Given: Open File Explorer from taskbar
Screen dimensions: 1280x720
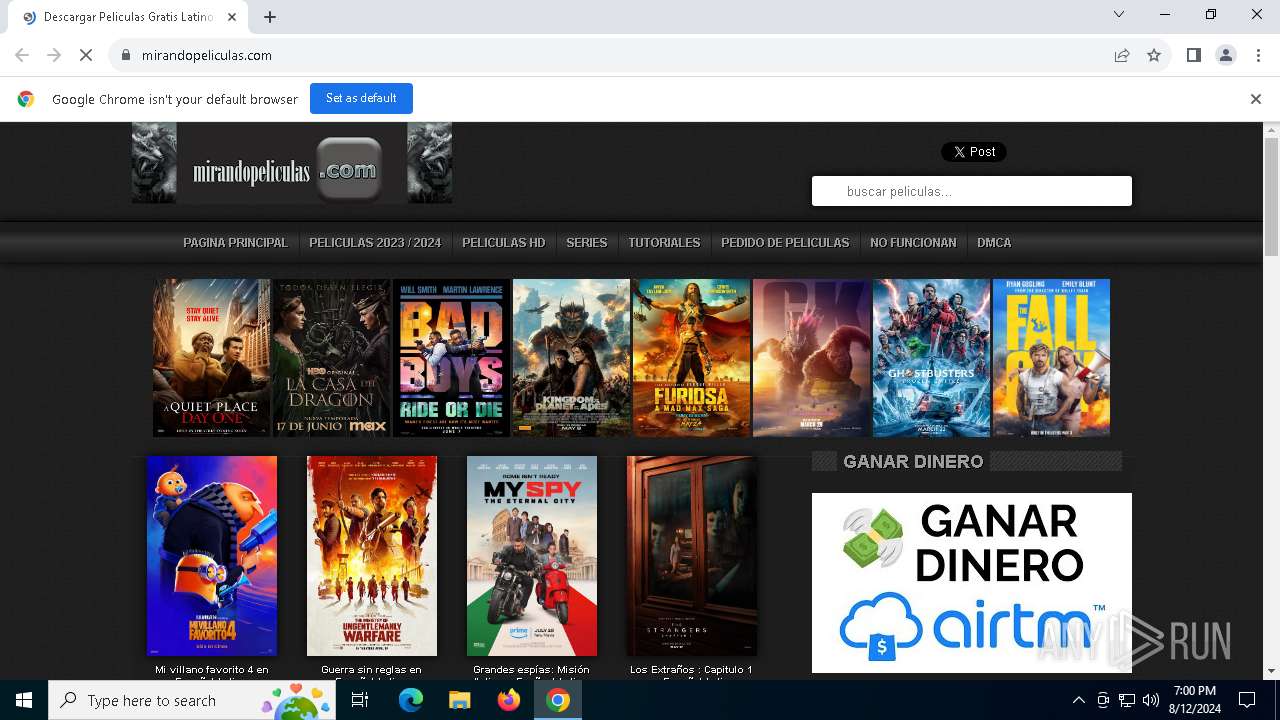Looking at the screenshot, I should [x=459, y=700].
